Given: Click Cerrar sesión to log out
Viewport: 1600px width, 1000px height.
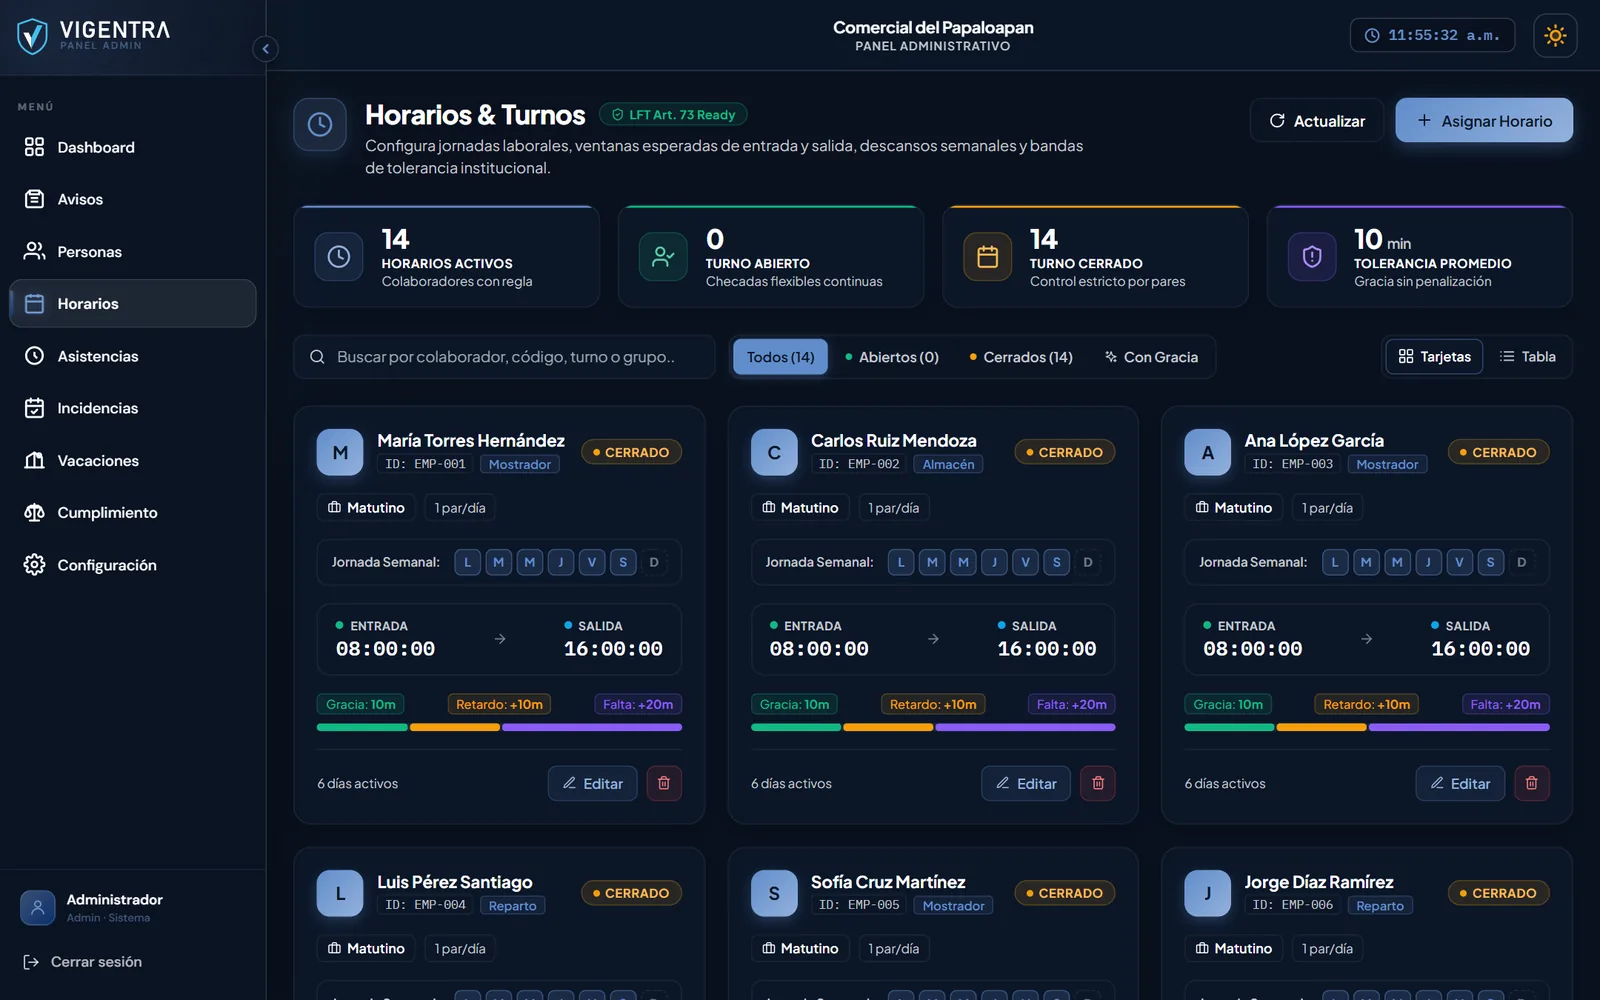Looking at the screenshot, I should (x=83, y=962).
